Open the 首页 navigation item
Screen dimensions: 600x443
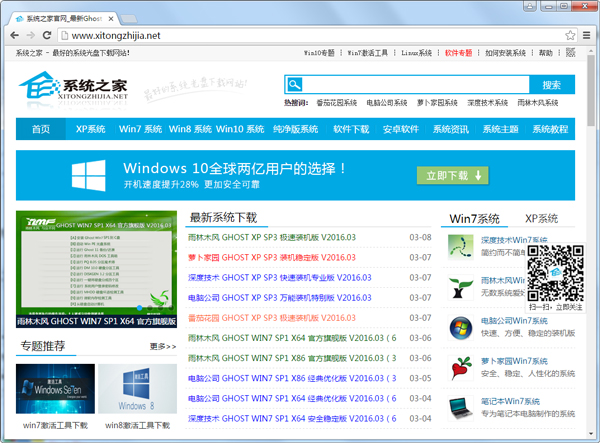pos(41,129)
